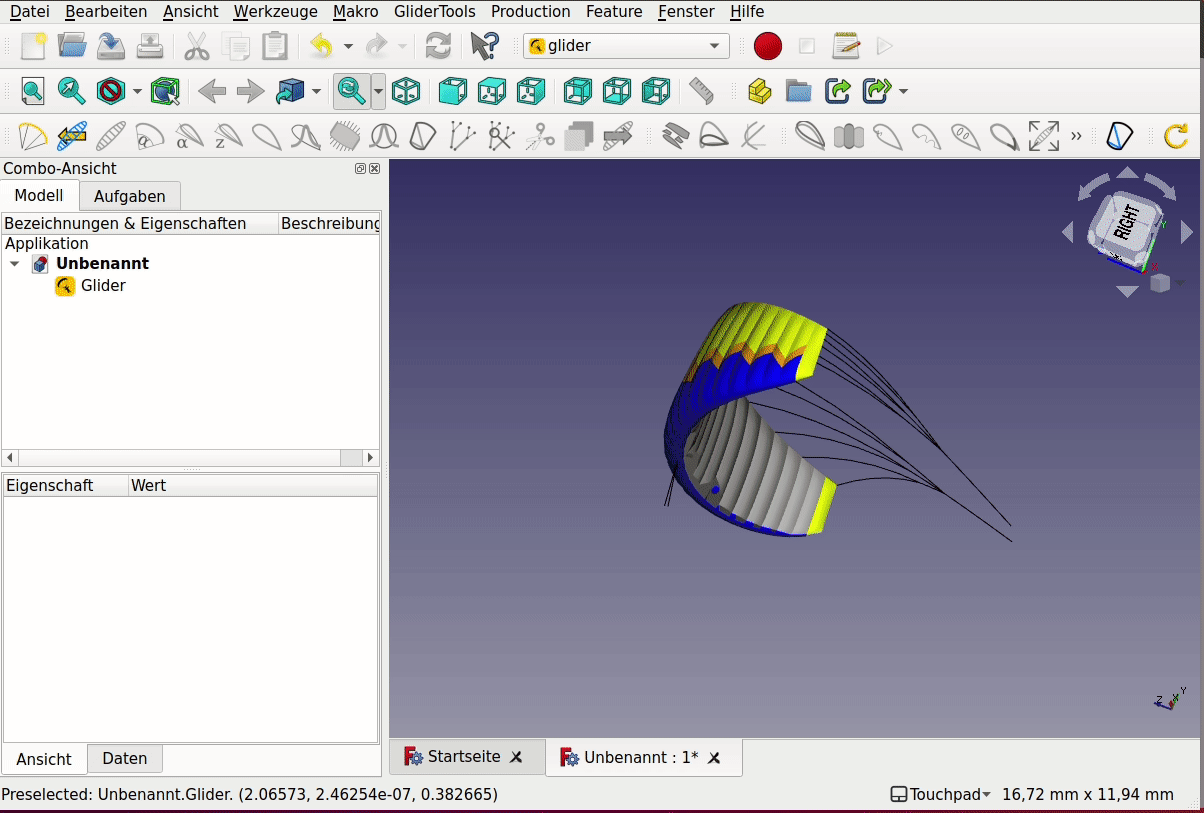Screen dimensions: 1204x813
Task: Click the measure distance ruler icon
Action: tap(702, 92)
